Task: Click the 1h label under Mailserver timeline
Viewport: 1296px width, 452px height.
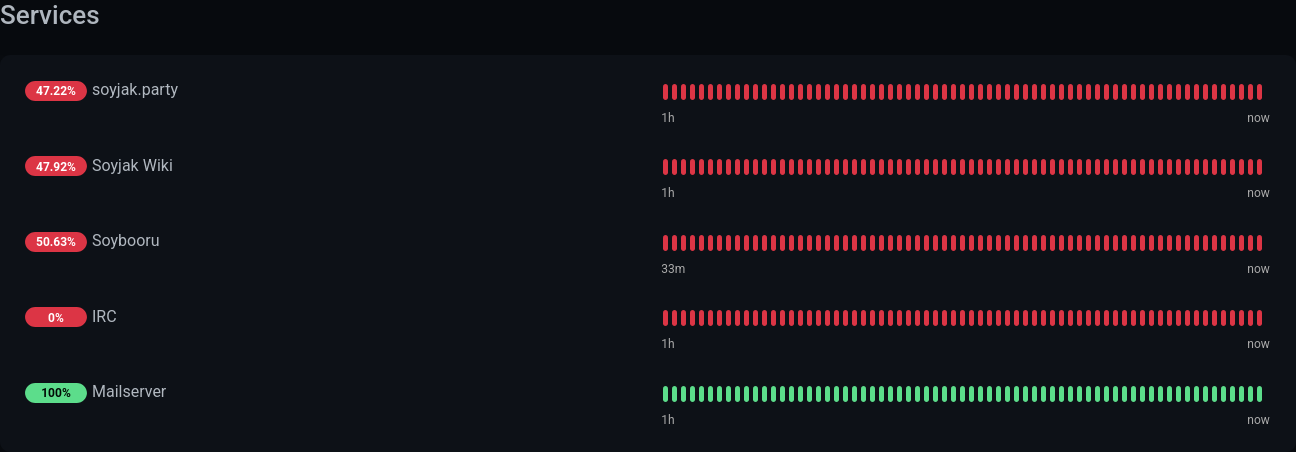Action: 668,420
